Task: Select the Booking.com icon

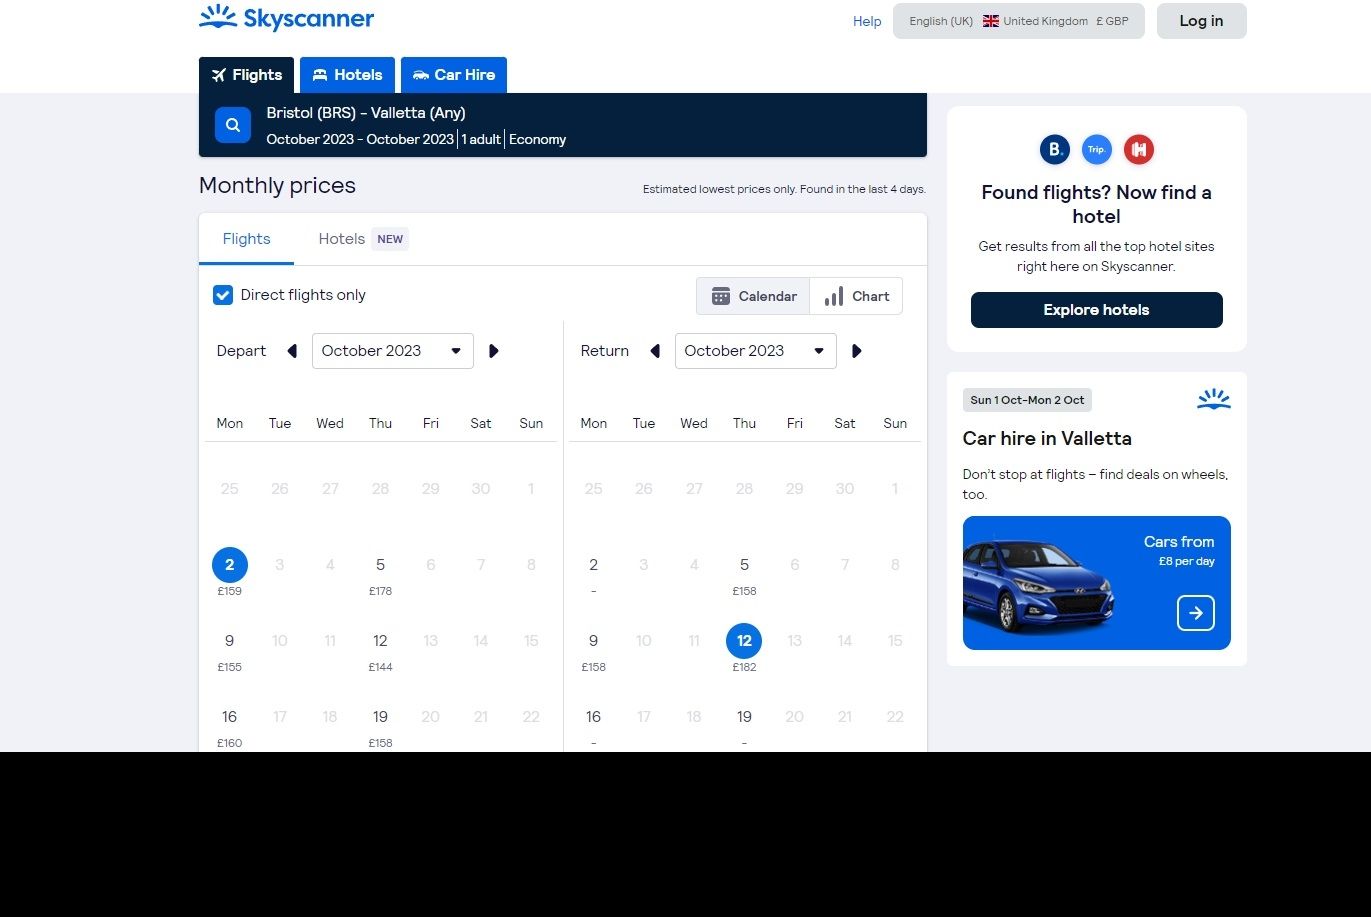Action: coord(1054,149)
